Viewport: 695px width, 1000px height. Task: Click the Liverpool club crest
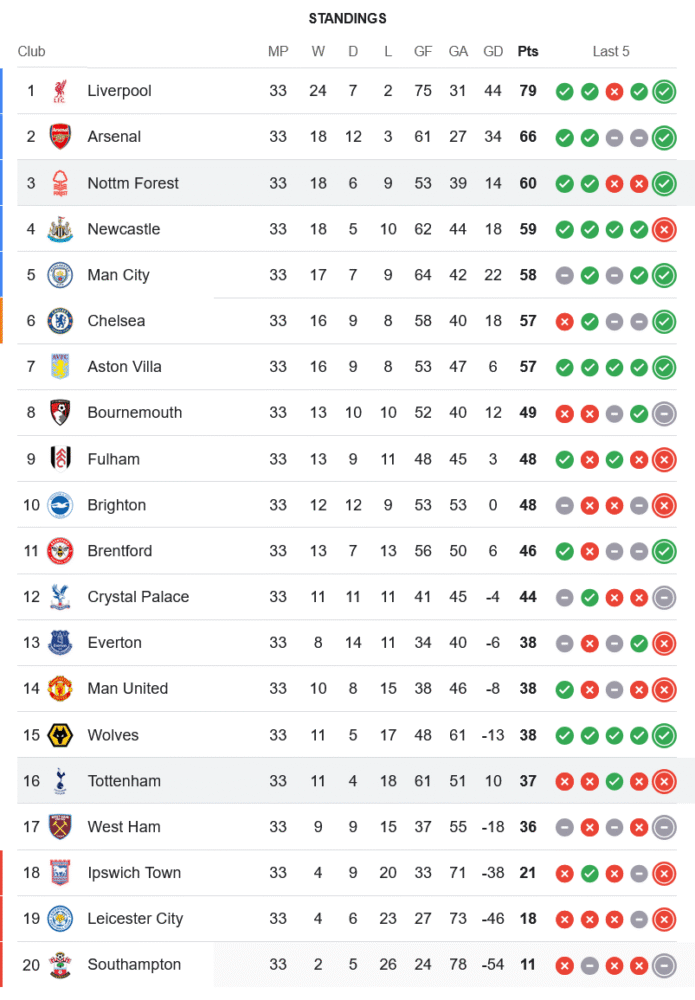(x=60, y=91)
